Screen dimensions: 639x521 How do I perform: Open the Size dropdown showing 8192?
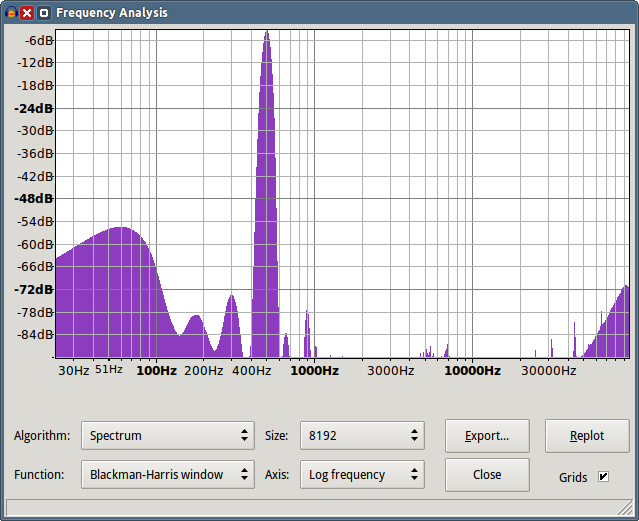(362, 435)
